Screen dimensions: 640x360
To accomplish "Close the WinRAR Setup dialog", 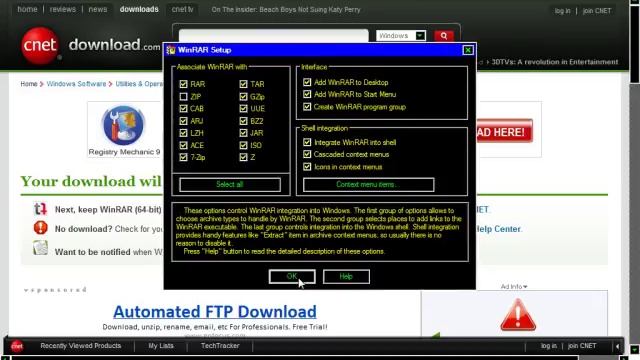I will point(468,50).
